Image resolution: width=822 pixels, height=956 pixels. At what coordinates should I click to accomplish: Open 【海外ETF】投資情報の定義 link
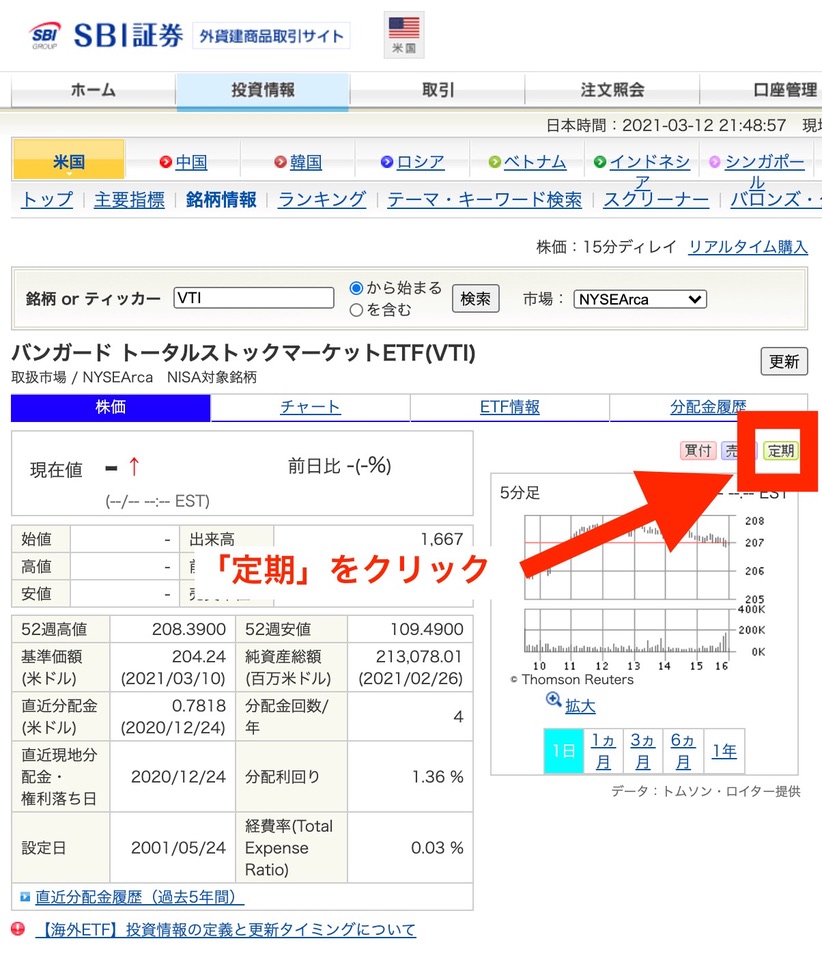[226, 930]
